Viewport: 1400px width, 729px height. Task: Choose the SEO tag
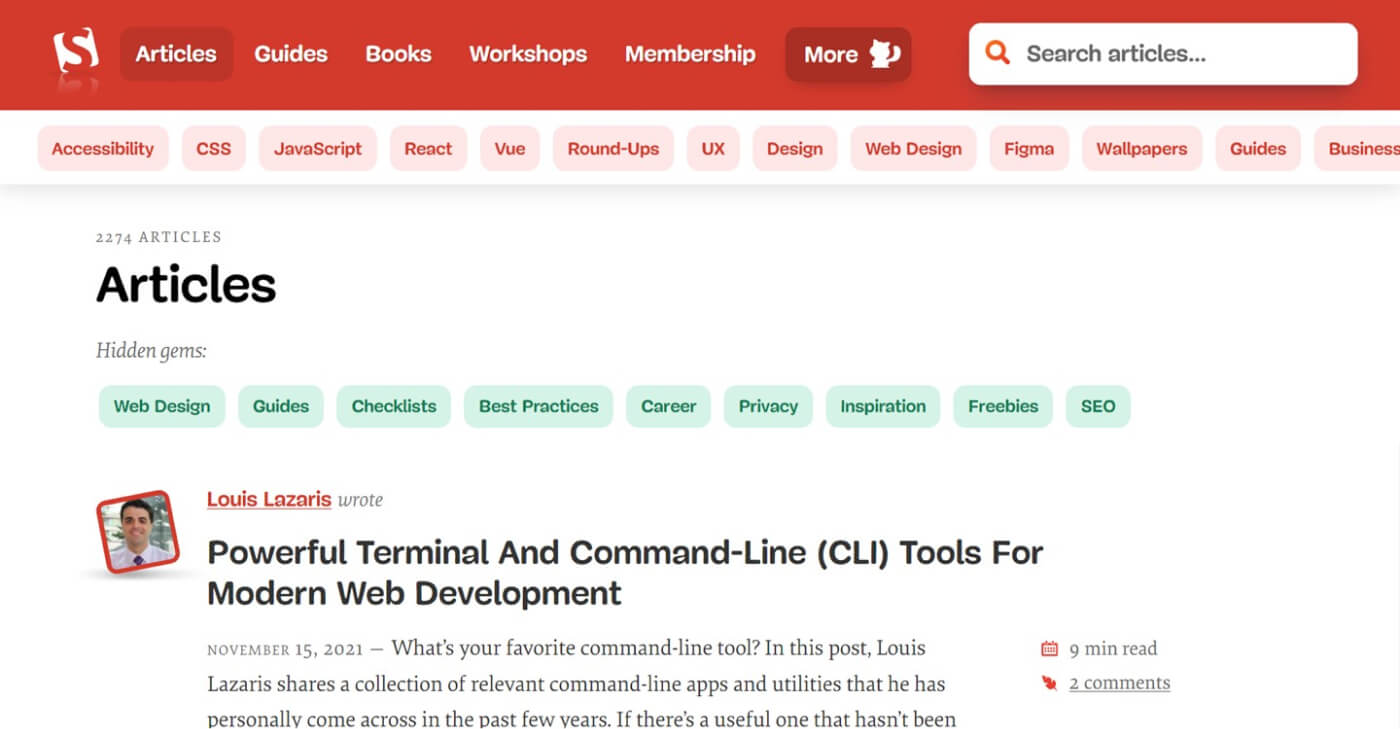(x=1098, y=406)
